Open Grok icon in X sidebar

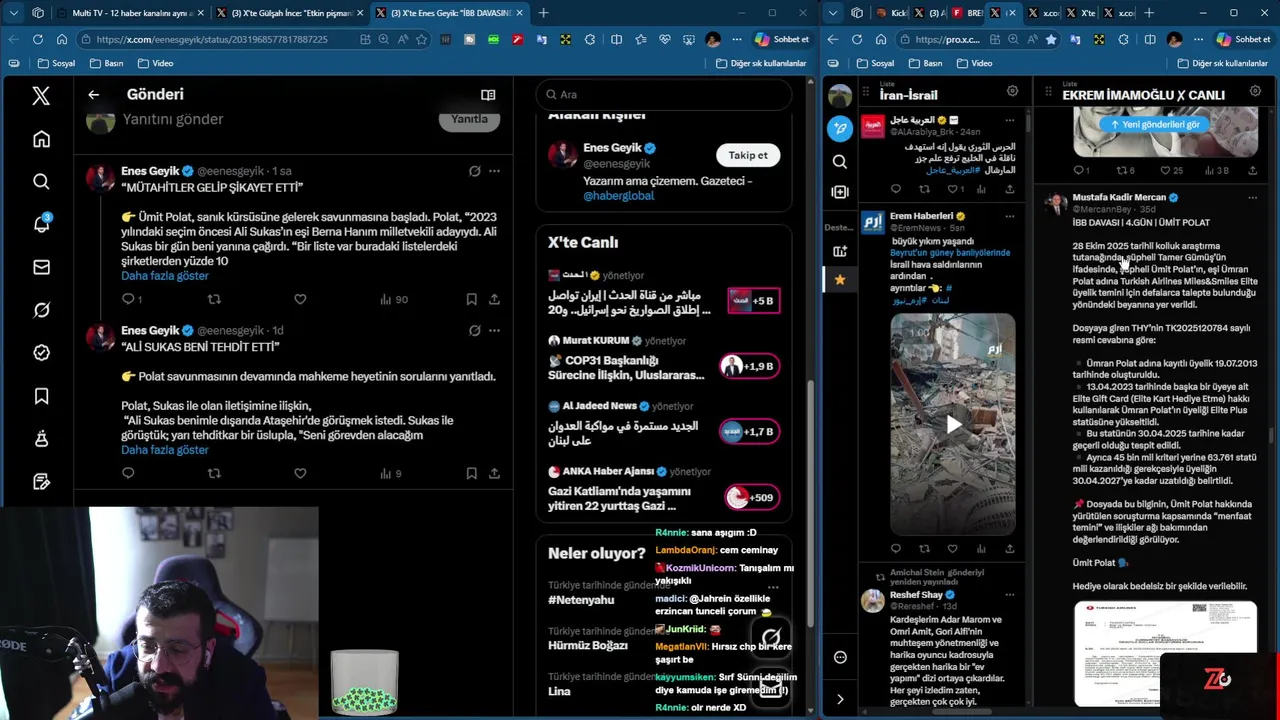click(41, 310)
